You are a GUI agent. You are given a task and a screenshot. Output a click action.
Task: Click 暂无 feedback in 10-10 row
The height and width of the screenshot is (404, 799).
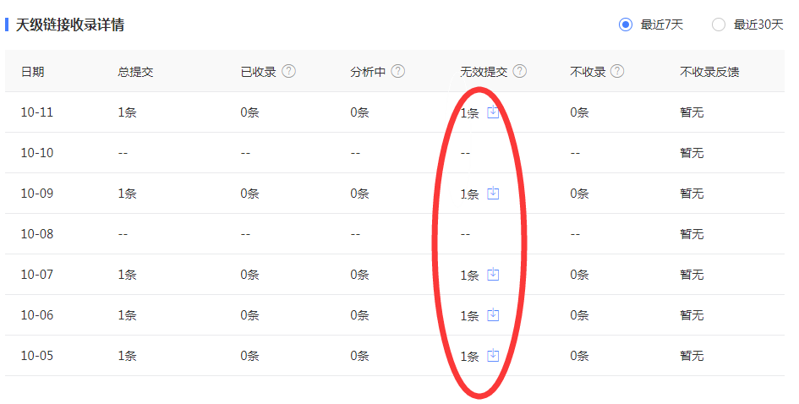pyautogui.click(x=691, y=153)
